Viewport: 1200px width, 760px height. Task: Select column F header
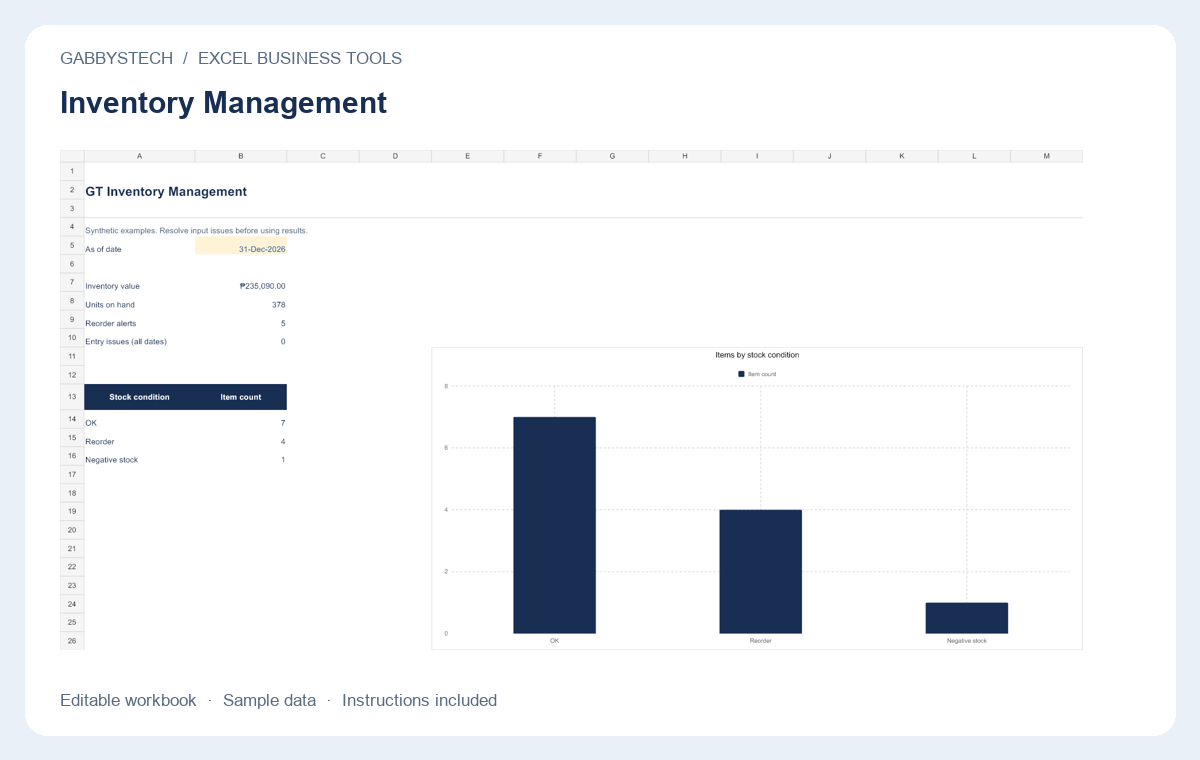coord(540,156)
